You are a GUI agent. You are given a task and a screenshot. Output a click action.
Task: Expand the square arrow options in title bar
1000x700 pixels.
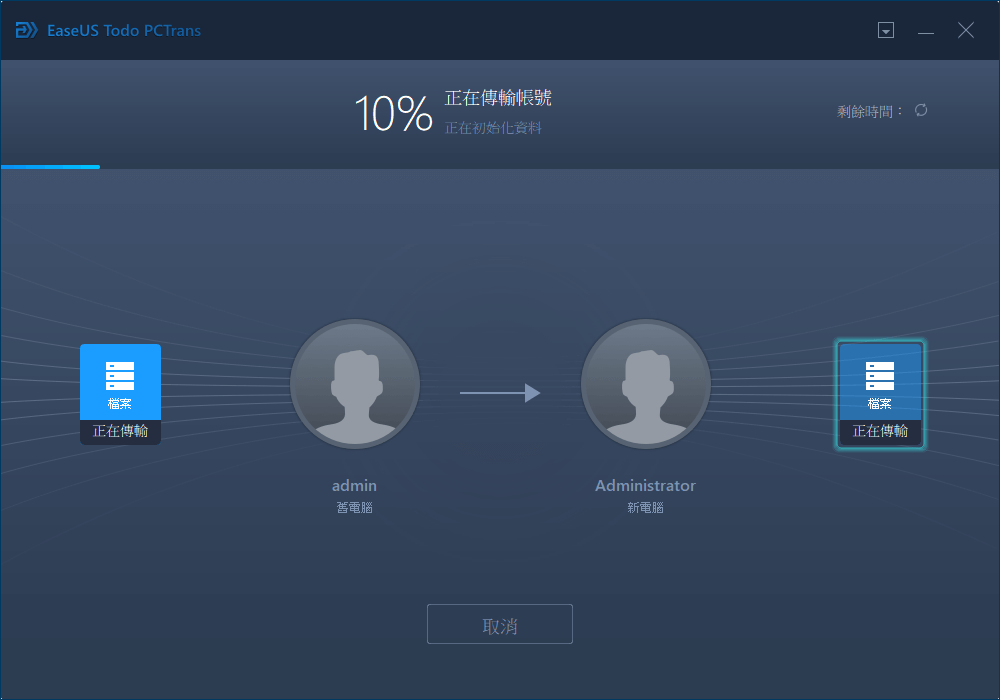pos(886,30)
